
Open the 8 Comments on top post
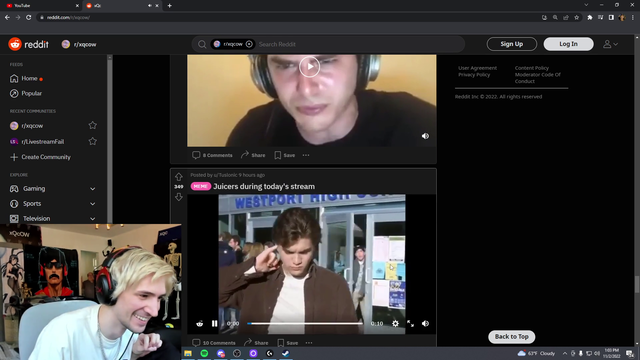212,155
